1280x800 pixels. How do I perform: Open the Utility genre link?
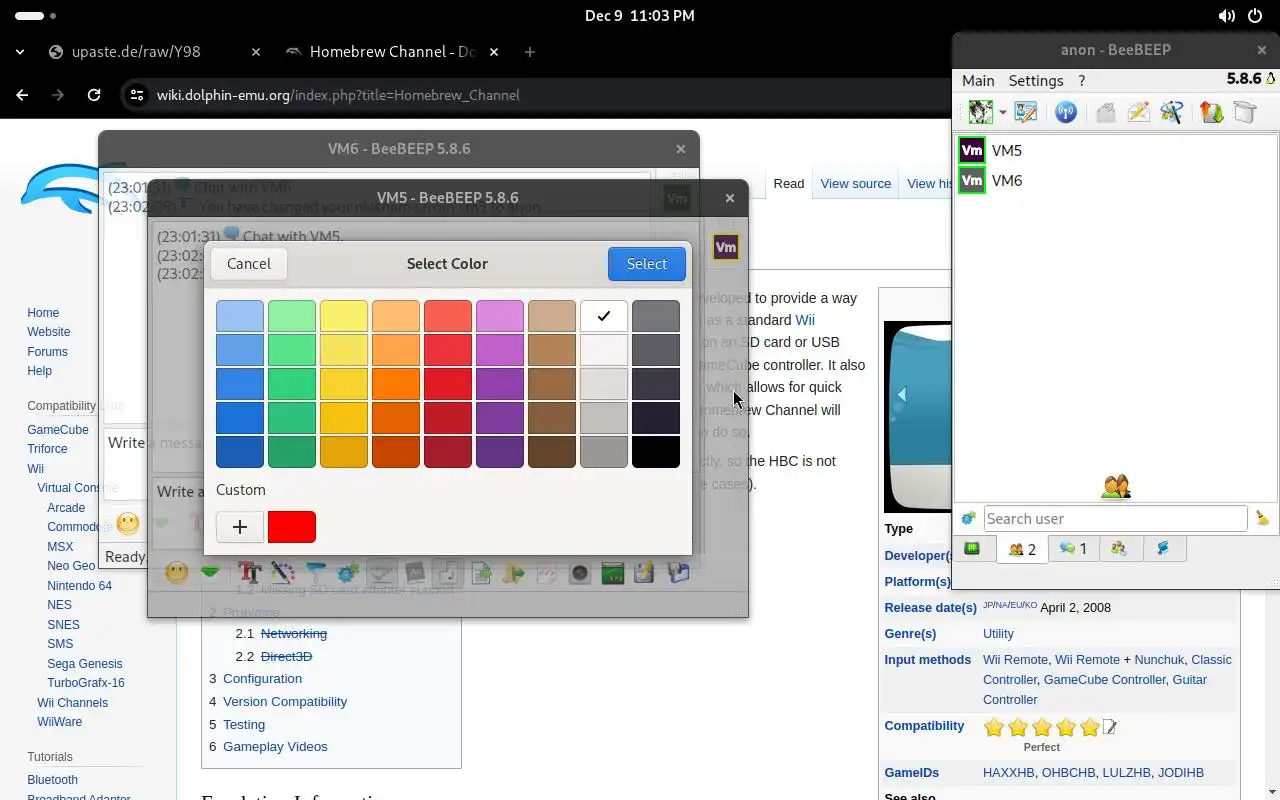(x=998, y=634)
